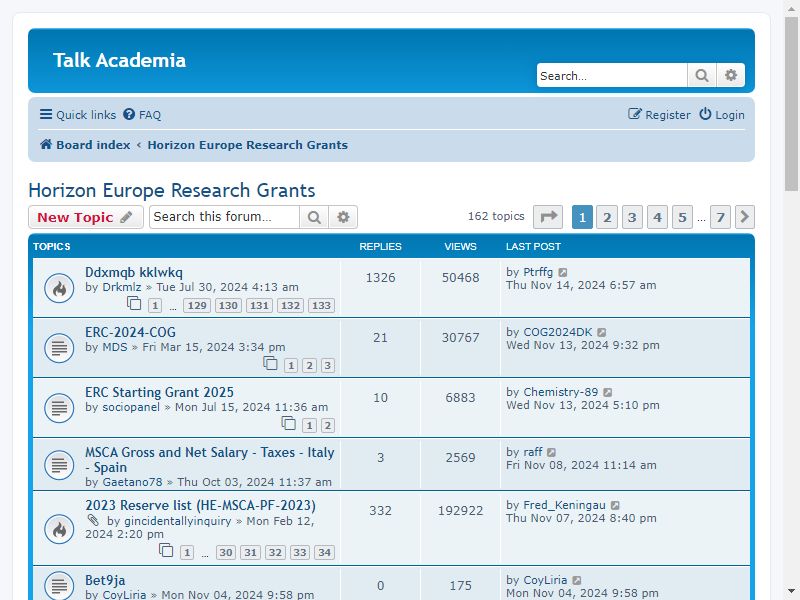
Task: Open author profile Drkmlz
Action: [121, 287]
